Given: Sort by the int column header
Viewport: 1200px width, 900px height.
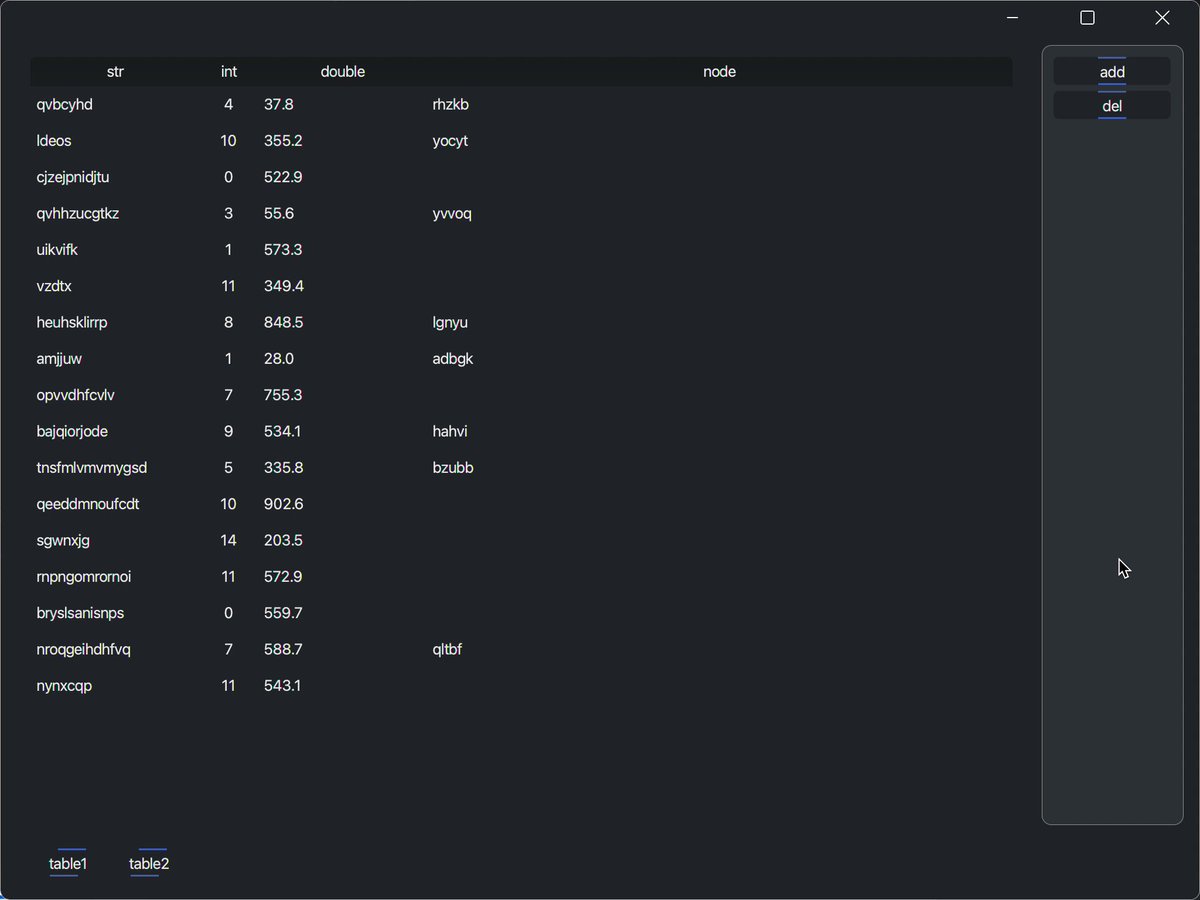Looking at the screenshot, I should (228, 71).
